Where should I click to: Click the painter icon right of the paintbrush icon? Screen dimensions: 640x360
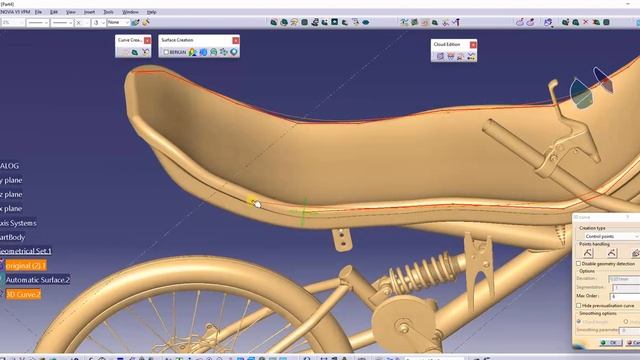pos(145,22)
